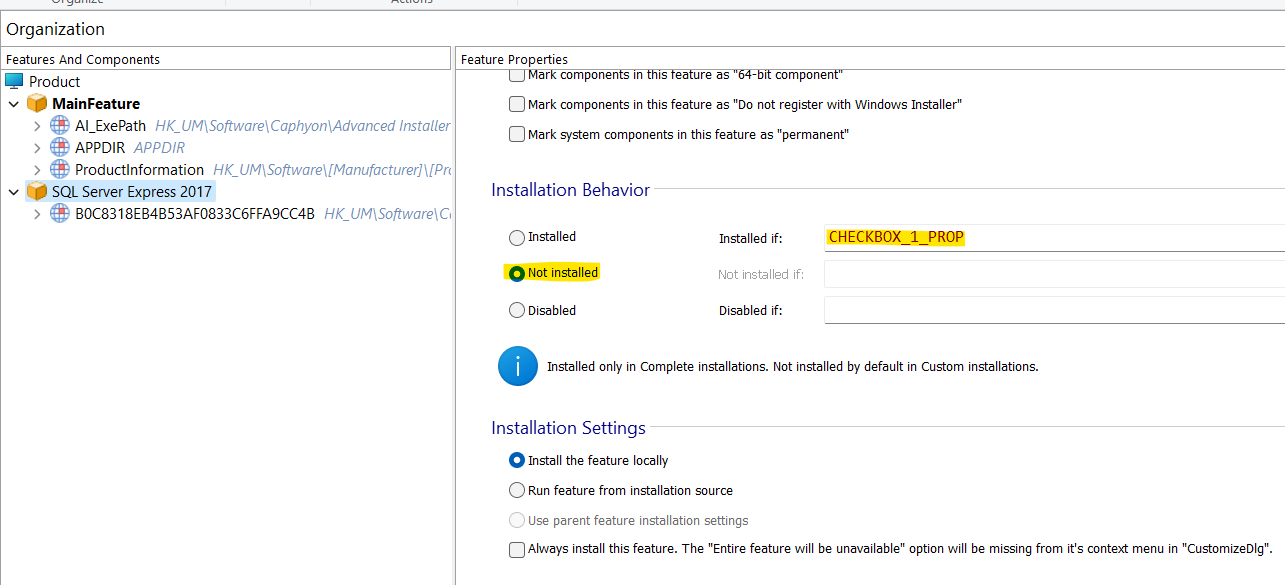Collapse the MainFeature tree node
The image size is (1285, 585).
[x=13, y=104]
